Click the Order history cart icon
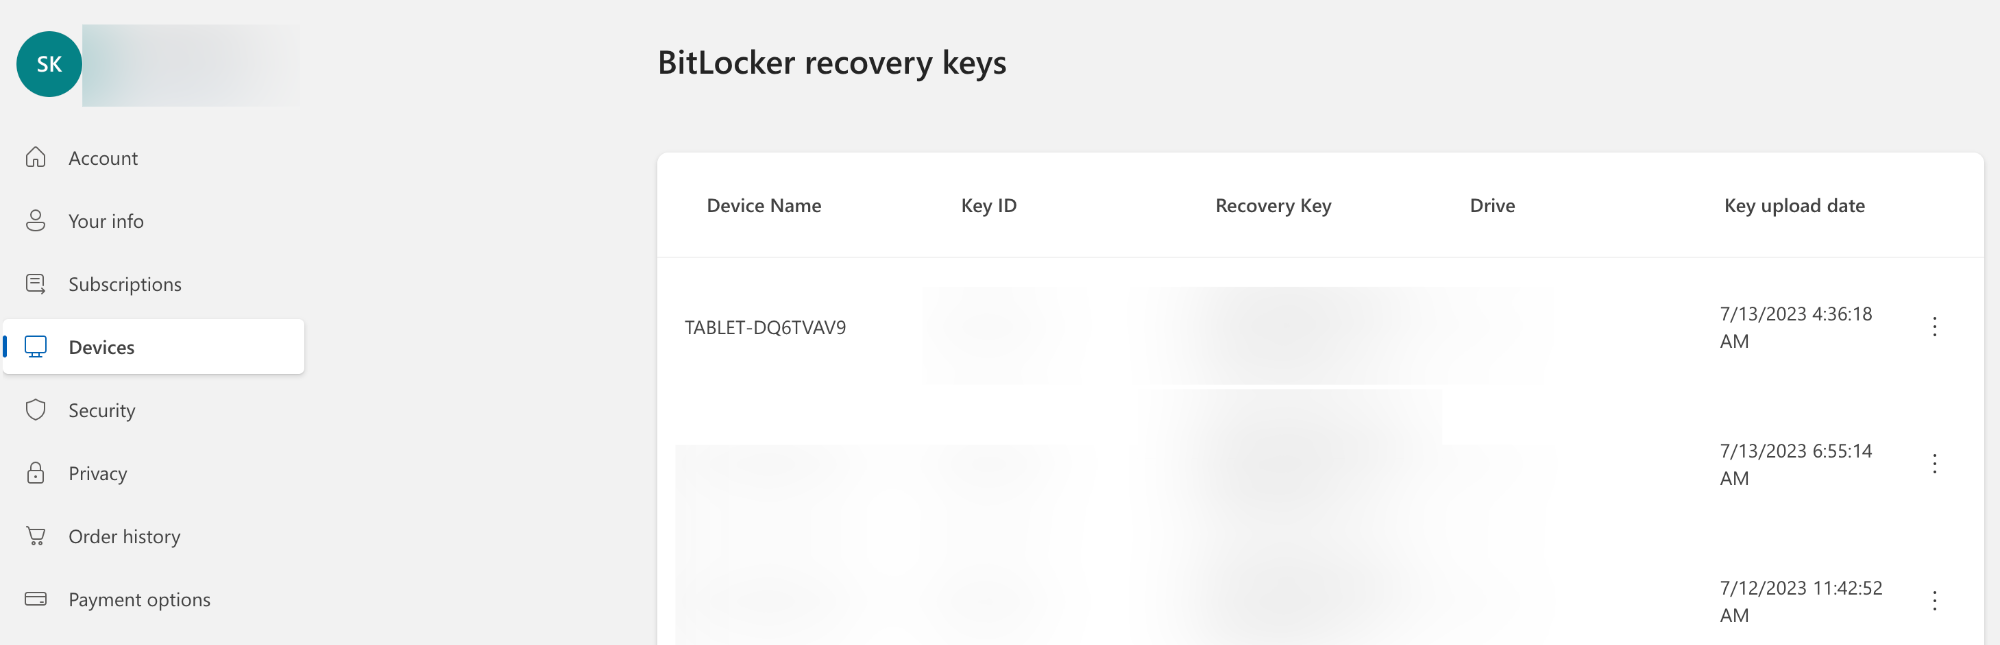Screen dimensions: 2000x645 36,536
